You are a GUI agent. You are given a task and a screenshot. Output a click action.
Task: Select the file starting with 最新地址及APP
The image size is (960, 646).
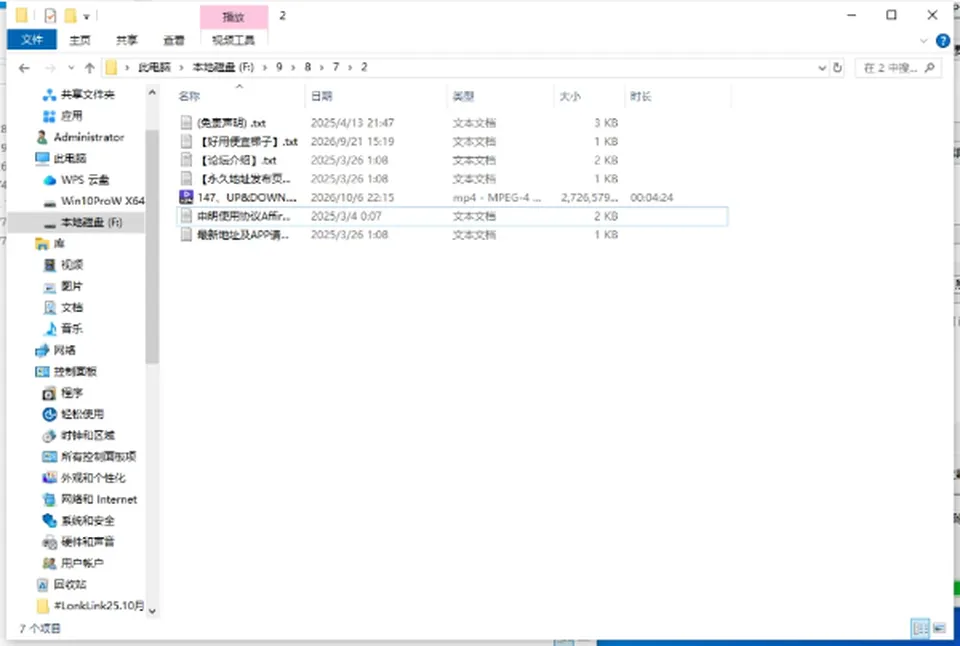pos(452,235)
